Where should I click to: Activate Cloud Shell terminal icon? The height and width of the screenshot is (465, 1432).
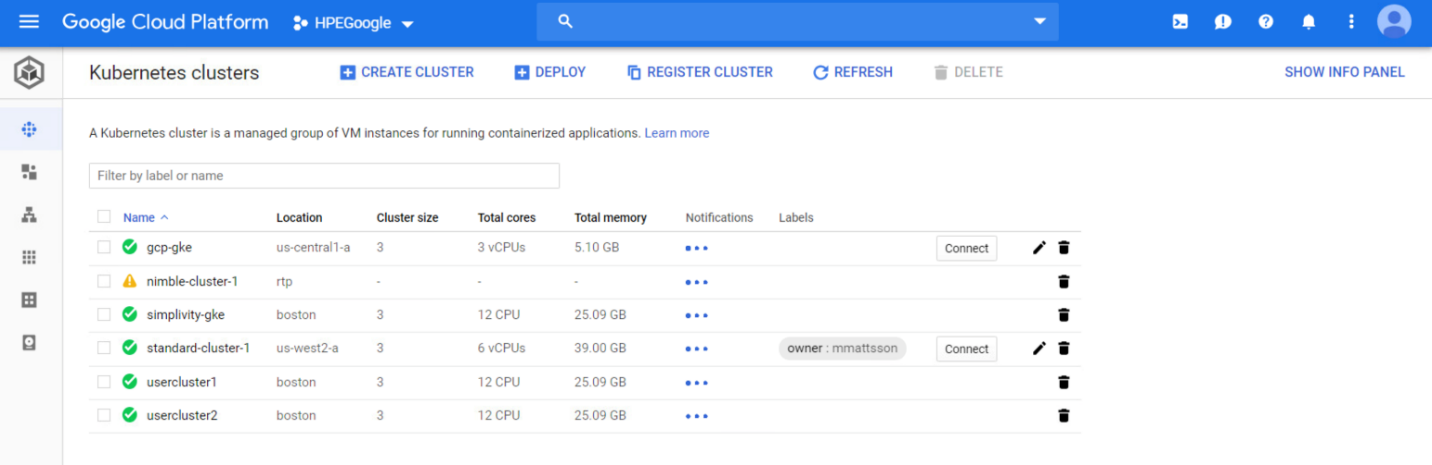click(1180, 22)
